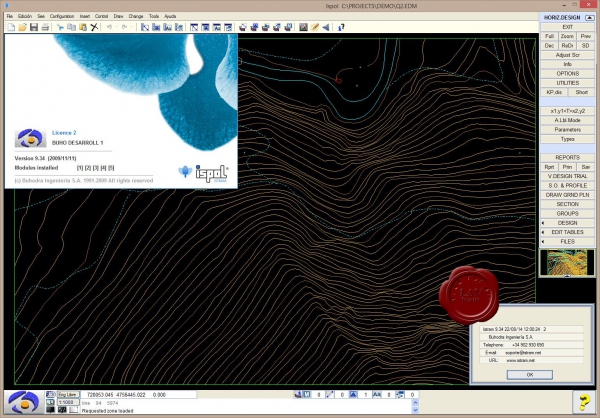Open the Configuration menu
Image resolution: width=600 pixels, height=418 pixels.
(62, 16)
